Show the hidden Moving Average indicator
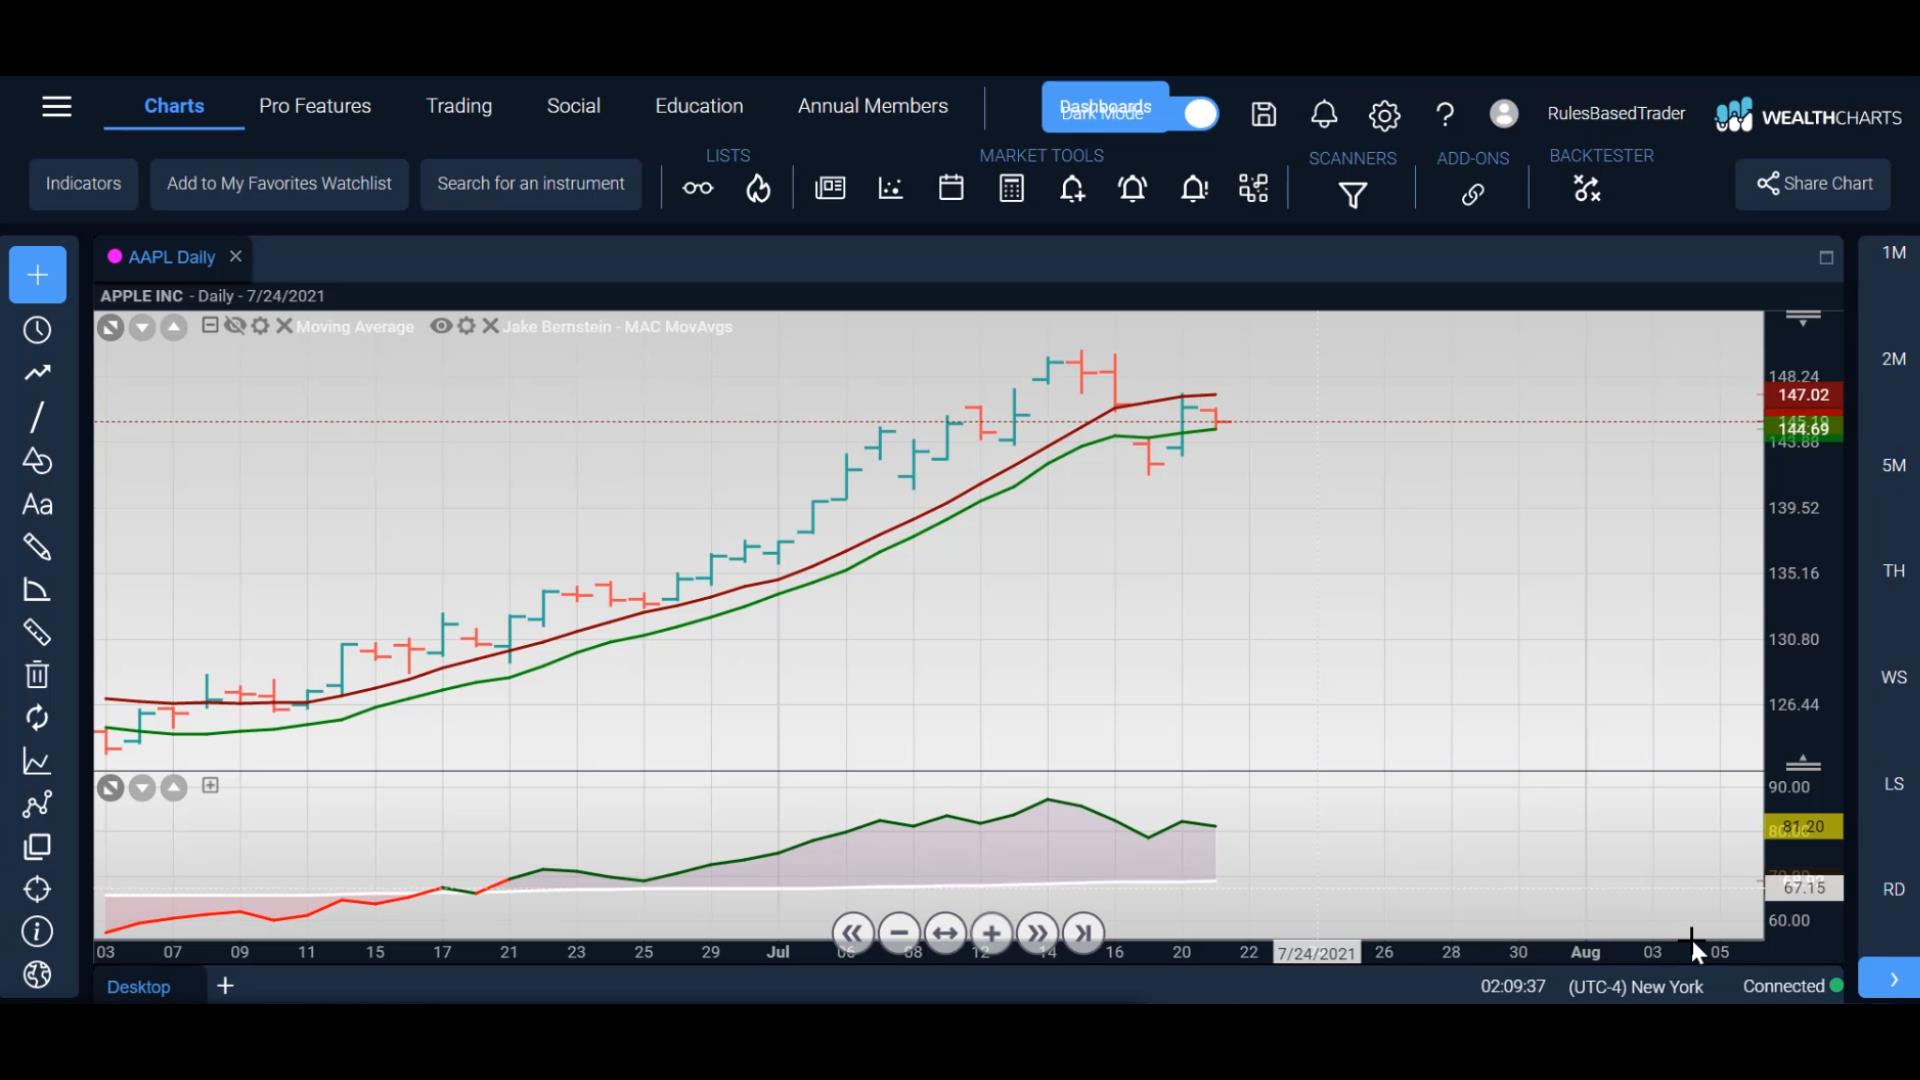Viewport: 1920px width, 1080px height. pos(235,326)
